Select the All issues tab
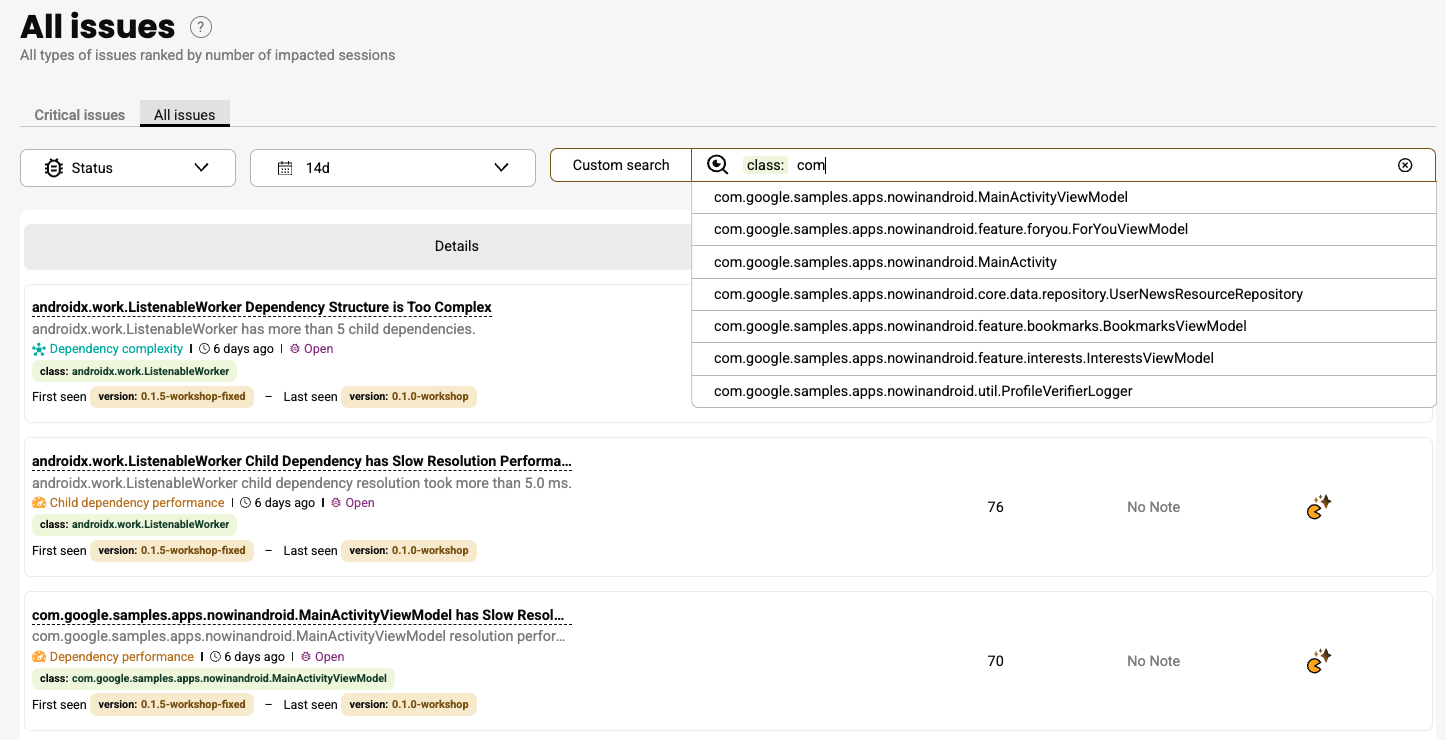Image resolution: width=1446 pixels, height=740 pixels. (185, 115)
